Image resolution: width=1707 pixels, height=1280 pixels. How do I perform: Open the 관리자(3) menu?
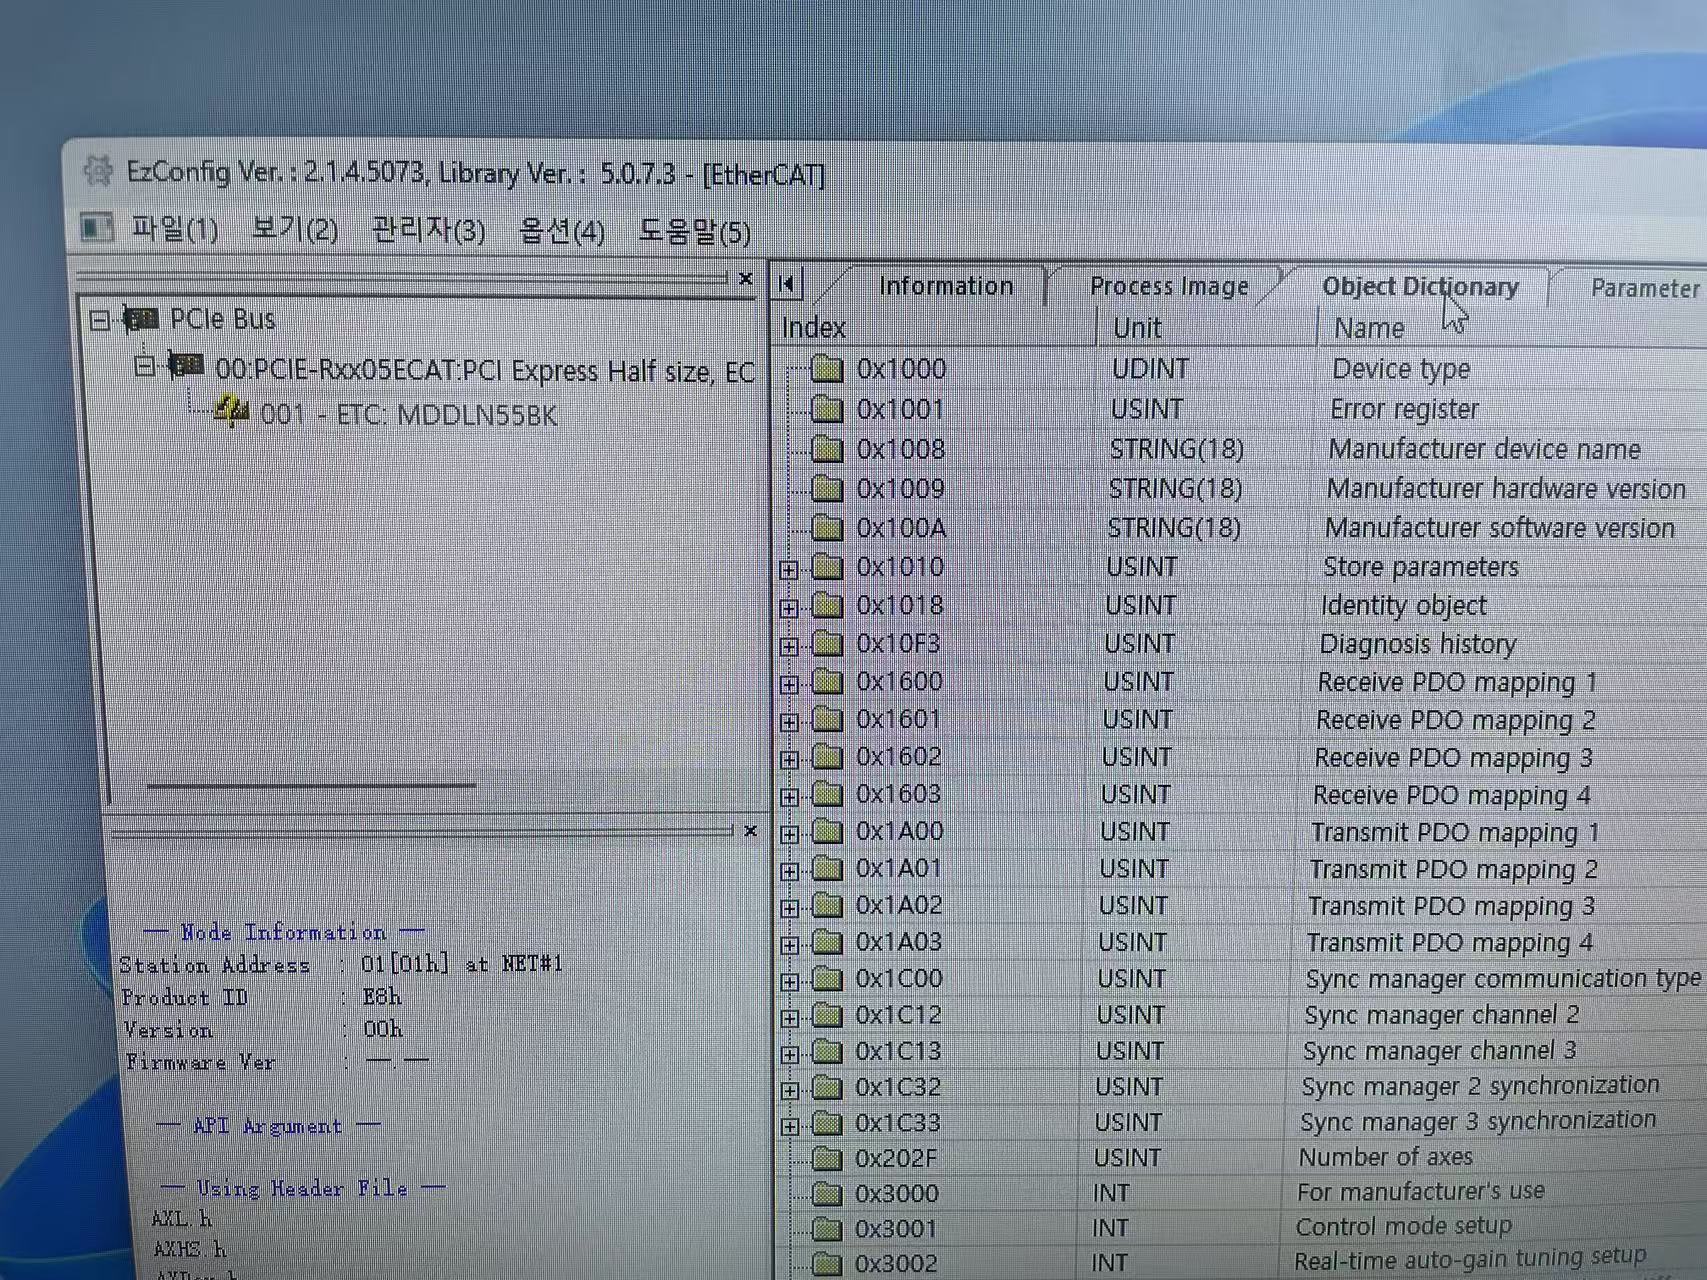428,230
